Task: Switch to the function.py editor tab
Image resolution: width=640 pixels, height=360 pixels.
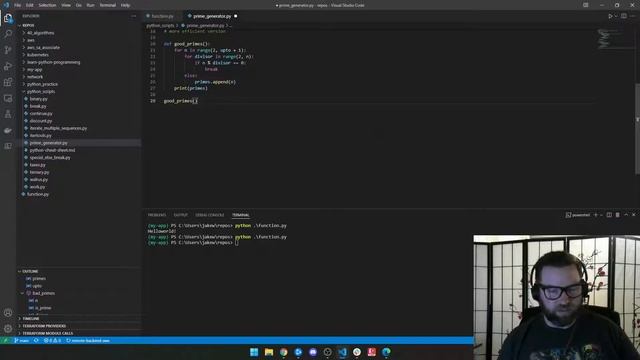Action: (x=162, y=16)
